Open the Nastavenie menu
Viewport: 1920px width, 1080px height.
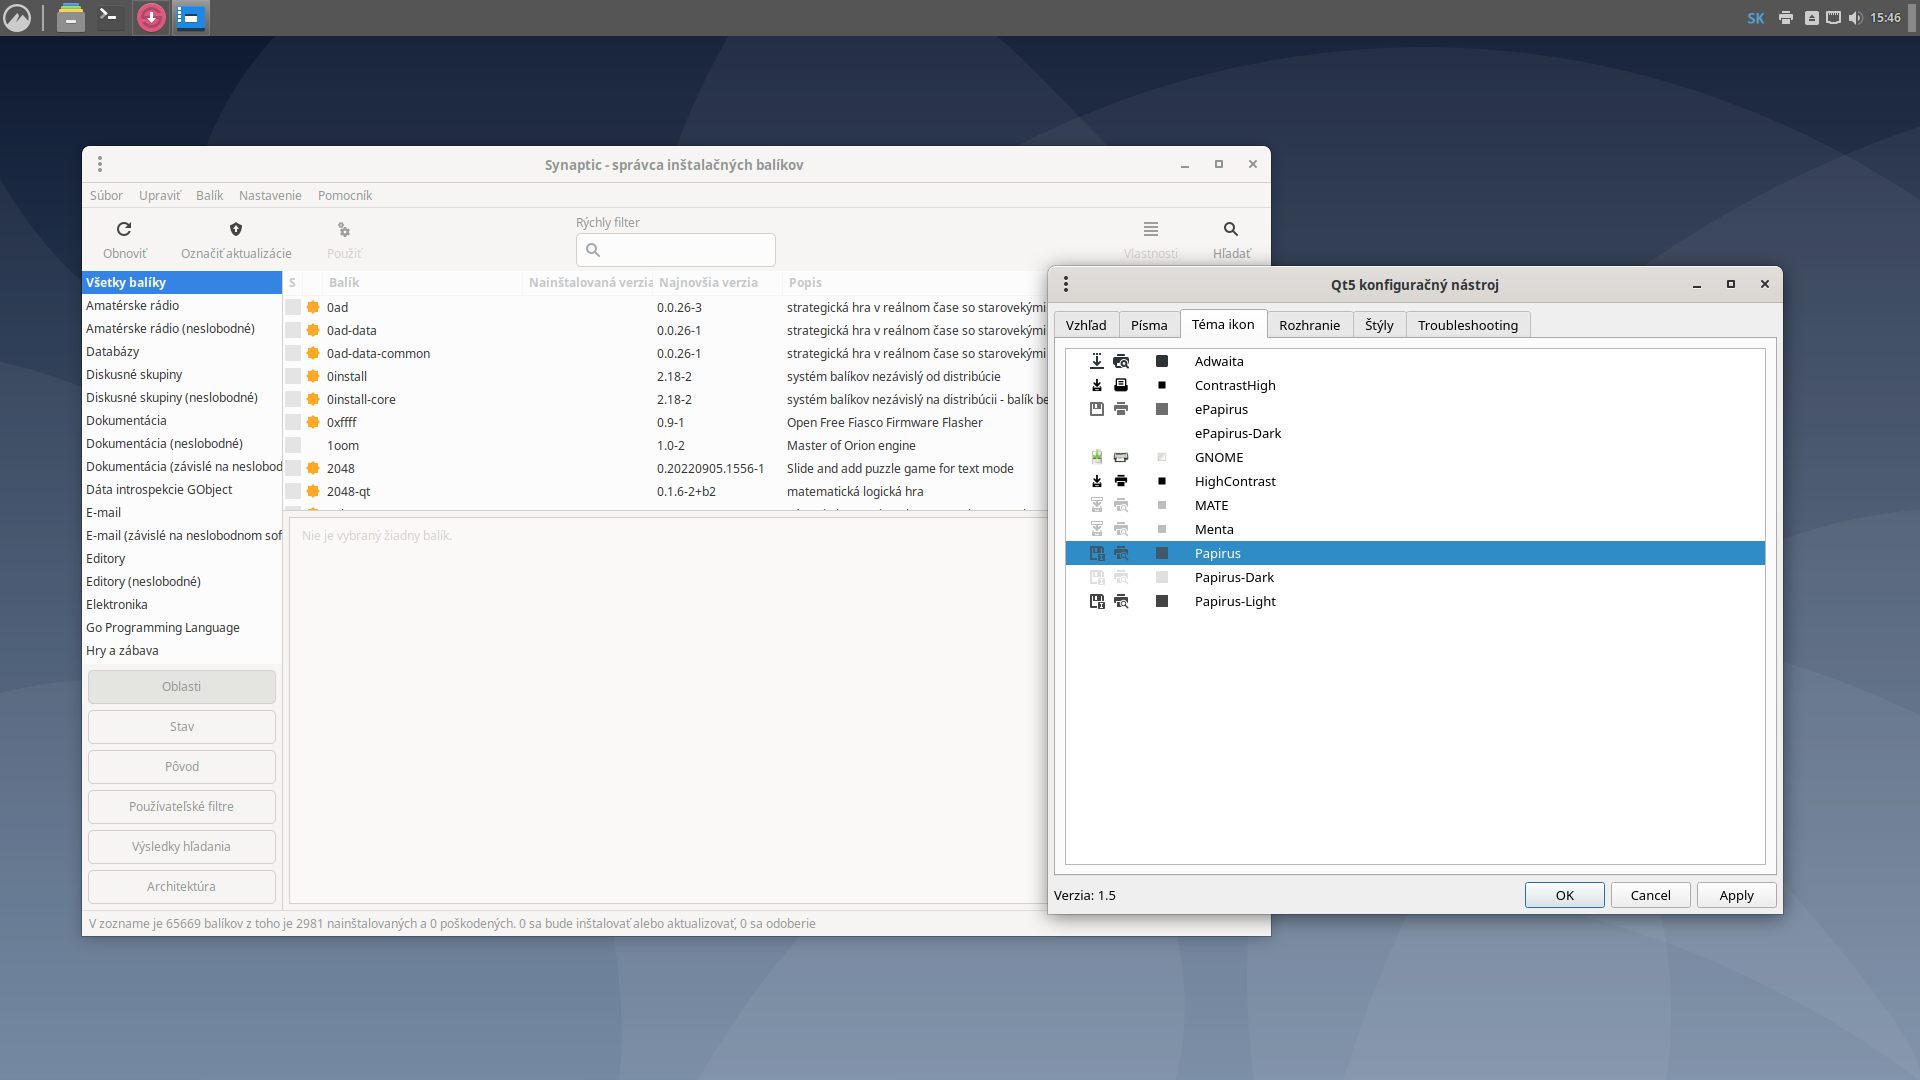pos(270,195)
